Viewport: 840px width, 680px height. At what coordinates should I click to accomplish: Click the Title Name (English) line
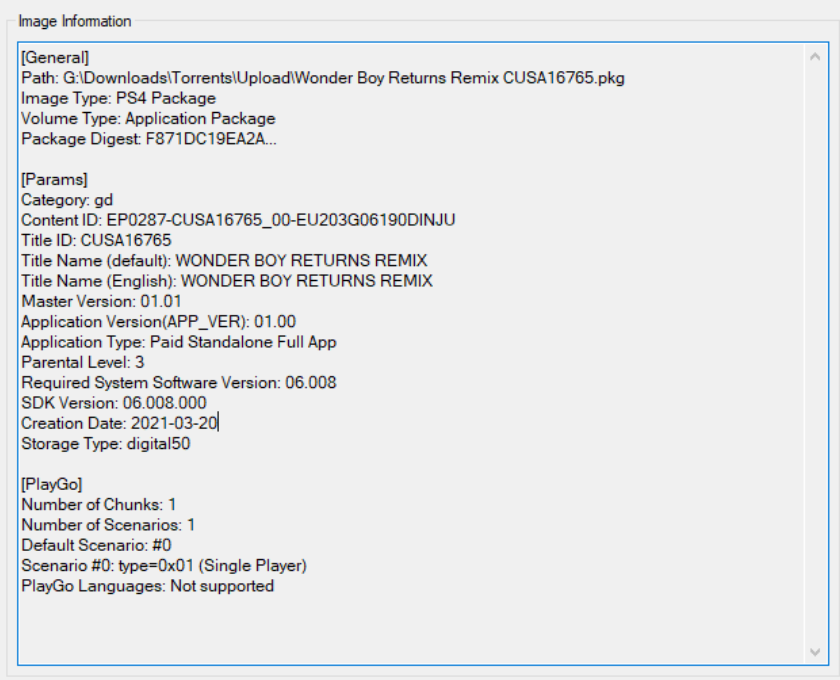[x=227, y=281]
